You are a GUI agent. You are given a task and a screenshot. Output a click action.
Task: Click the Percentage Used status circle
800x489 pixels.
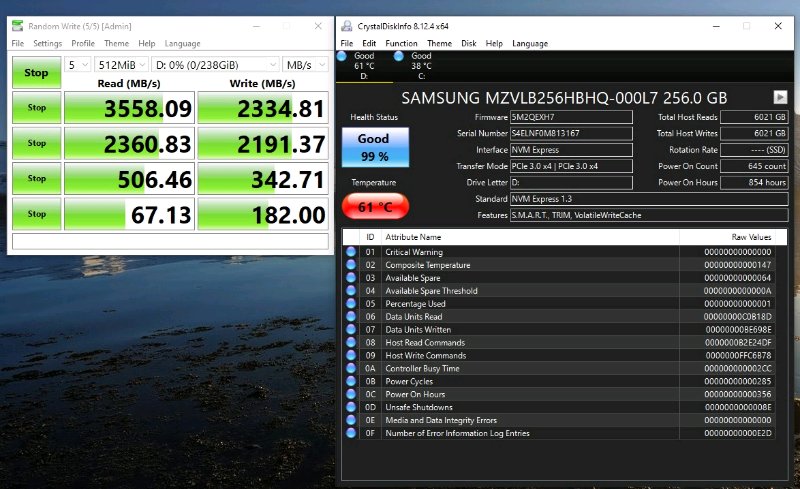click(x=351, y=304)
